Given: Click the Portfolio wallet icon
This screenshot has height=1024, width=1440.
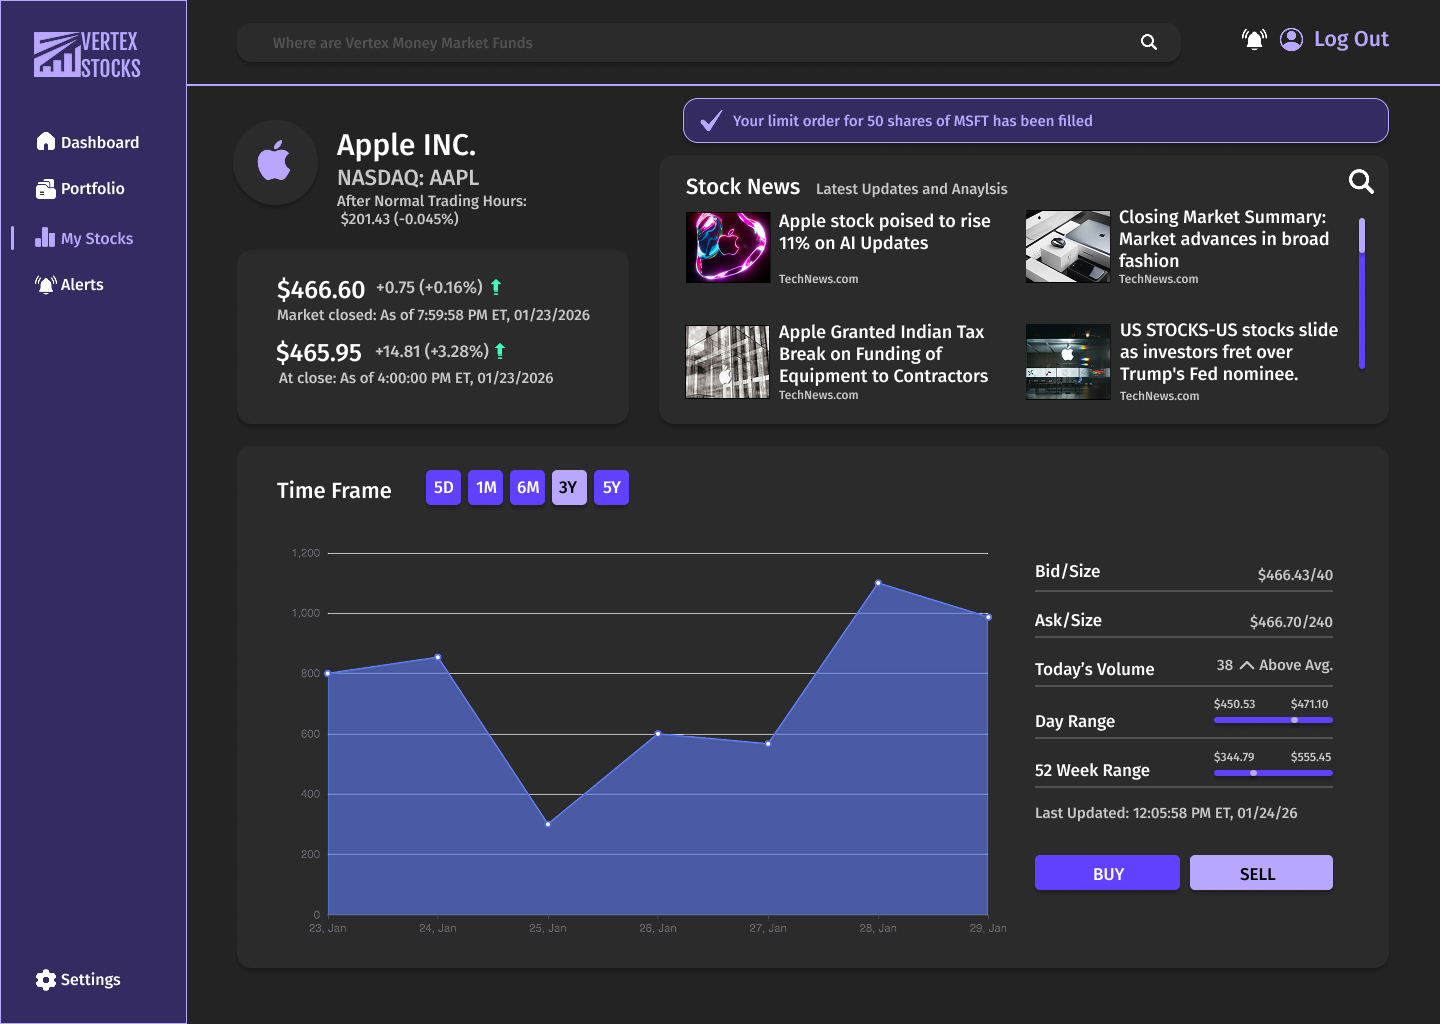Looking at the screenshot, I should point(46,188).
